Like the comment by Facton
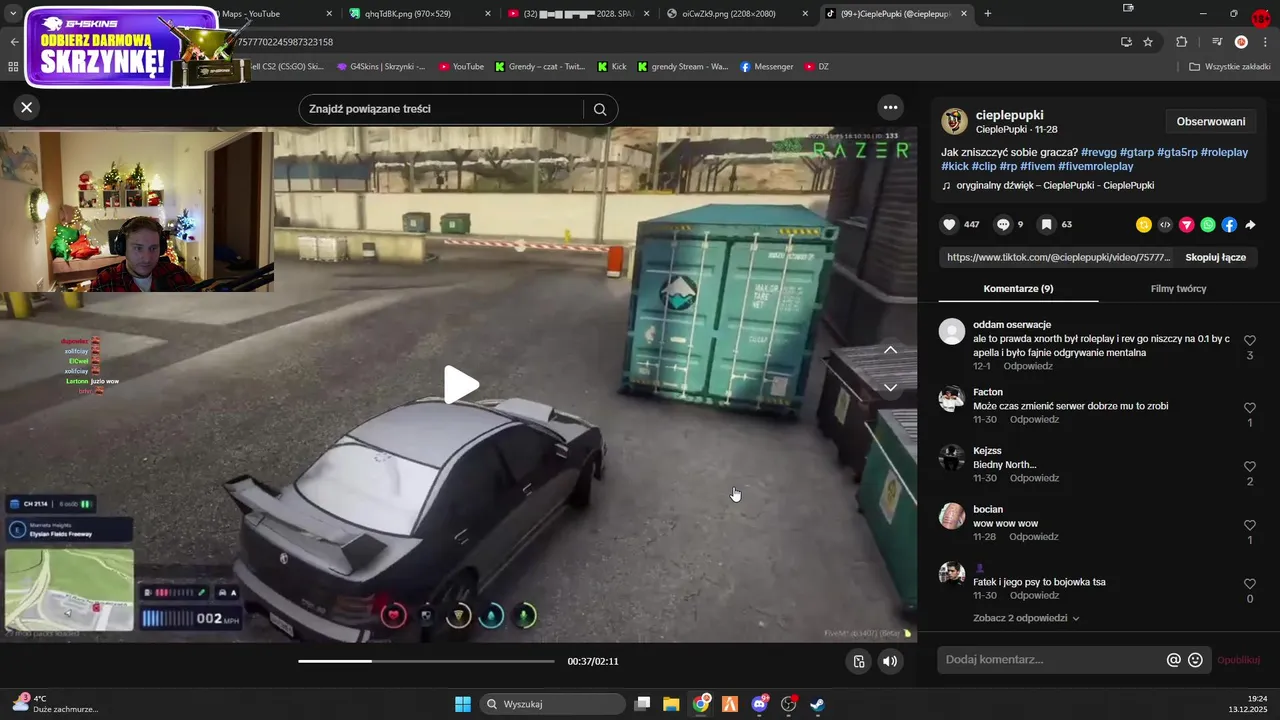The image size is (1280, 720). (1249, 408)
